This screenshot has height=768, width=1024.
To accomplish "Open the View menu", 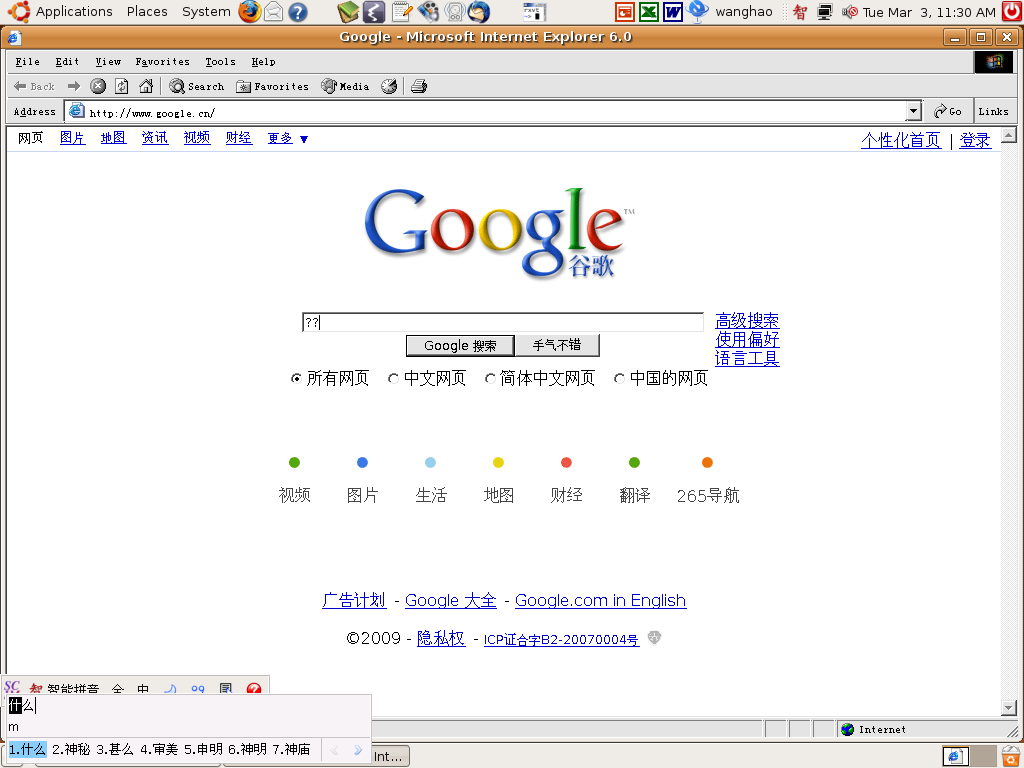I will (x=108, y=62).
